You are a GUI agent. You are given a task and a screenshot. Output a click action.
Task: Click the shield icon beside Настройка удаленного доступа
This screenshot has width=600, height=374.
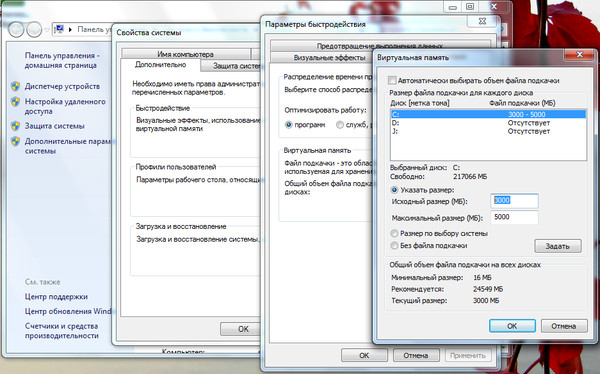click(x=15, y=102)
